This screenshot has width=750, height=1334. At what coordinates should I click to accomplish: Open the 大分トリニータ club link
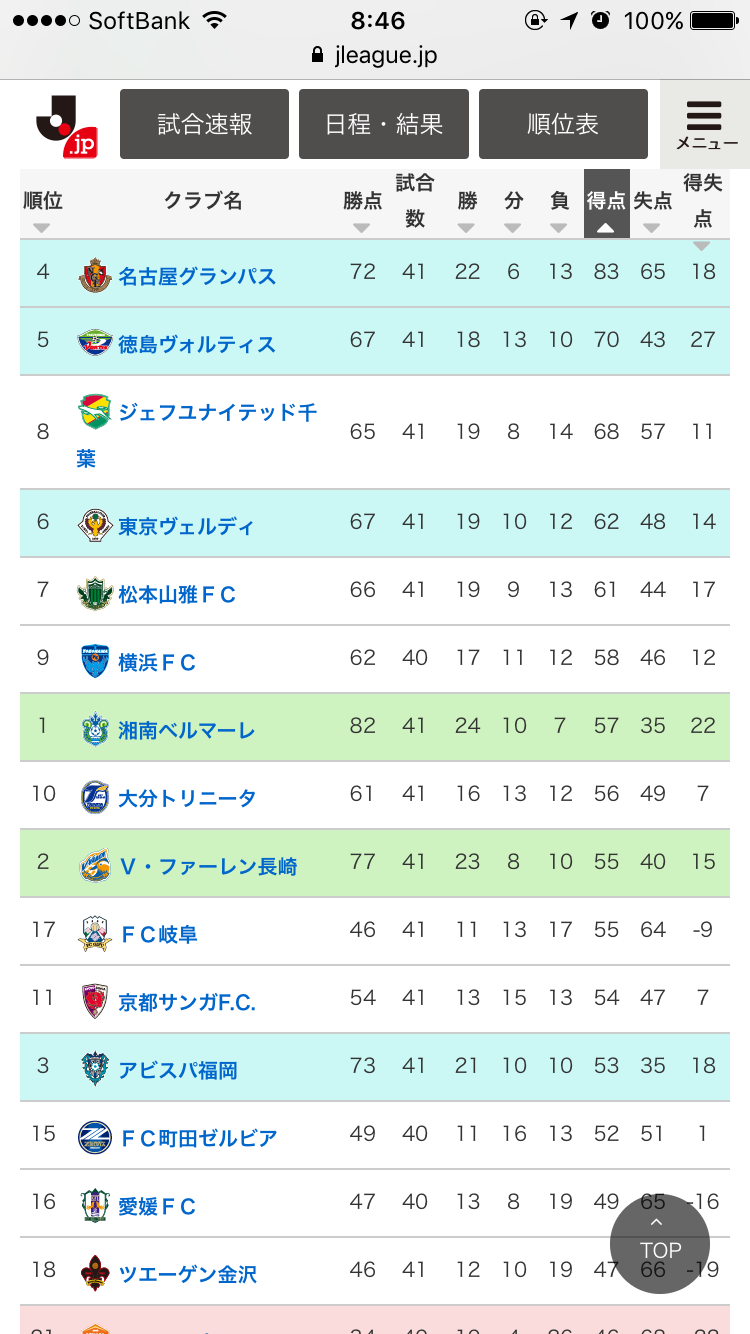coord(187,798)
